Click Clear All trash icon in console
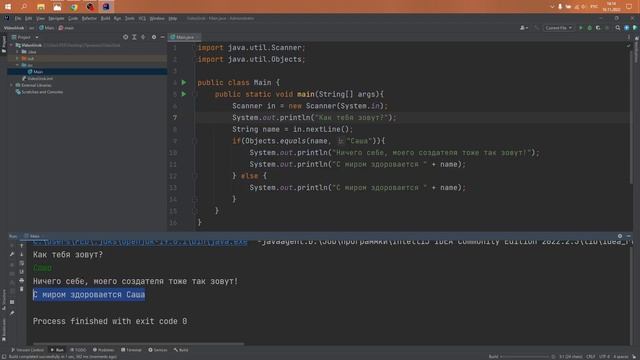Viewport: 640px width, 360px height. (22, 289)
